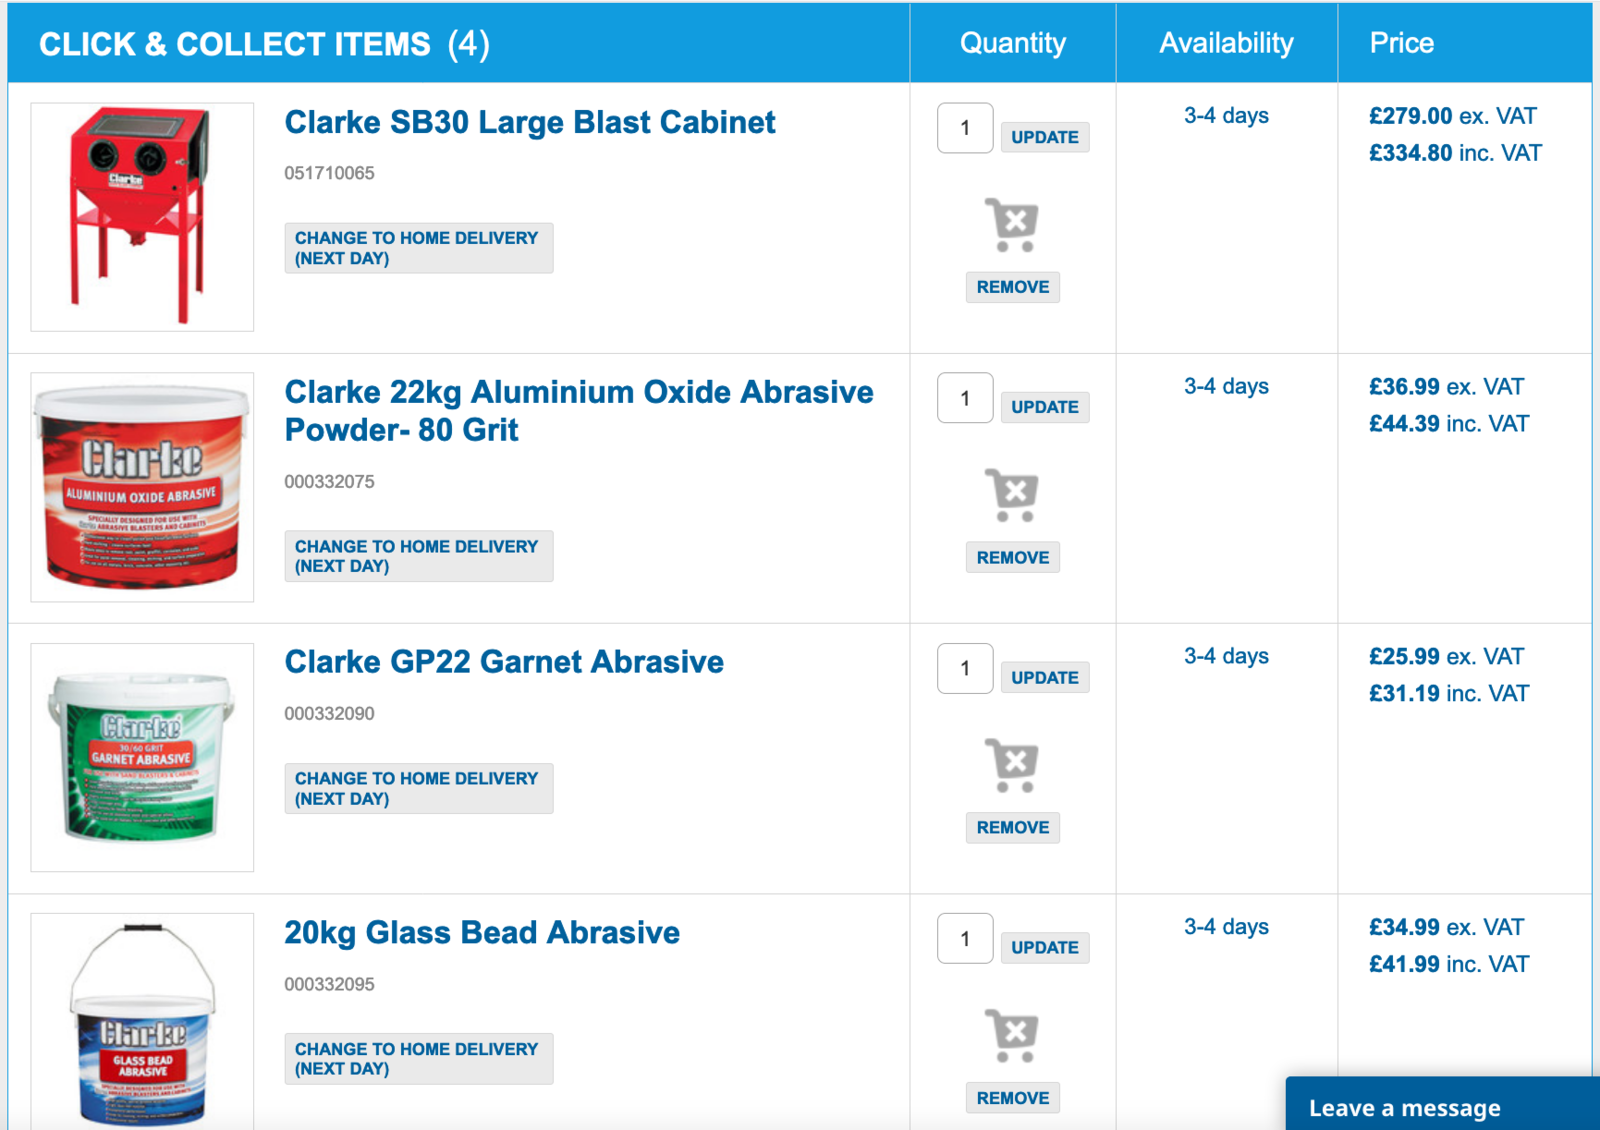Open 20kg Glass Bead Abrasive title link

481,932
